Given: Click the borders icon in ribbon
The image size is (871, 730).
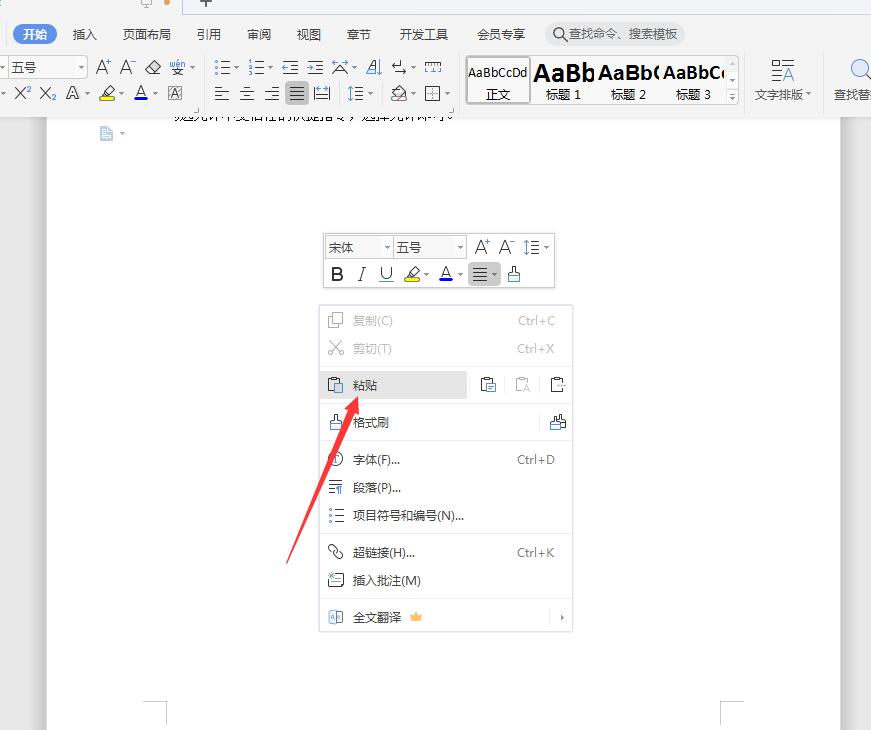Looking at the screenshot, I should point(432,93).
